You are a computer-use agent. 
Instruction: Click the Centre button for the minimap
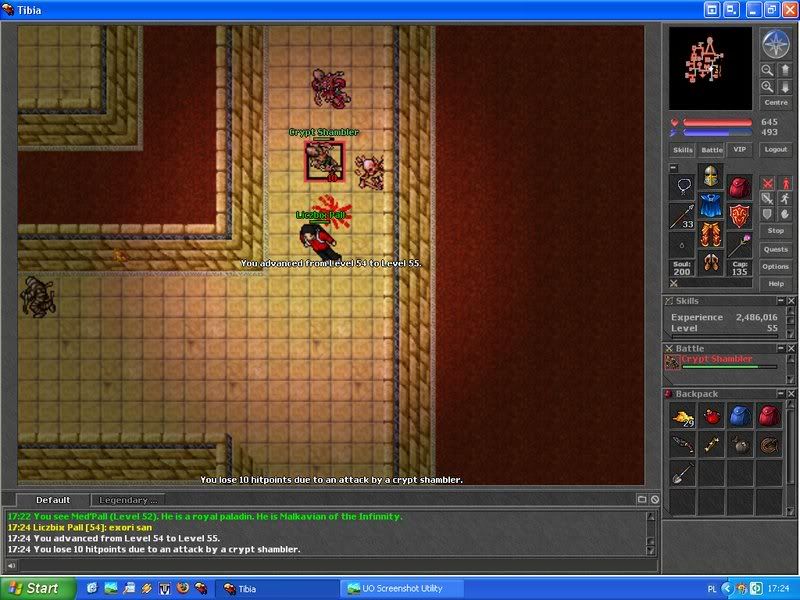click(776, 103)
